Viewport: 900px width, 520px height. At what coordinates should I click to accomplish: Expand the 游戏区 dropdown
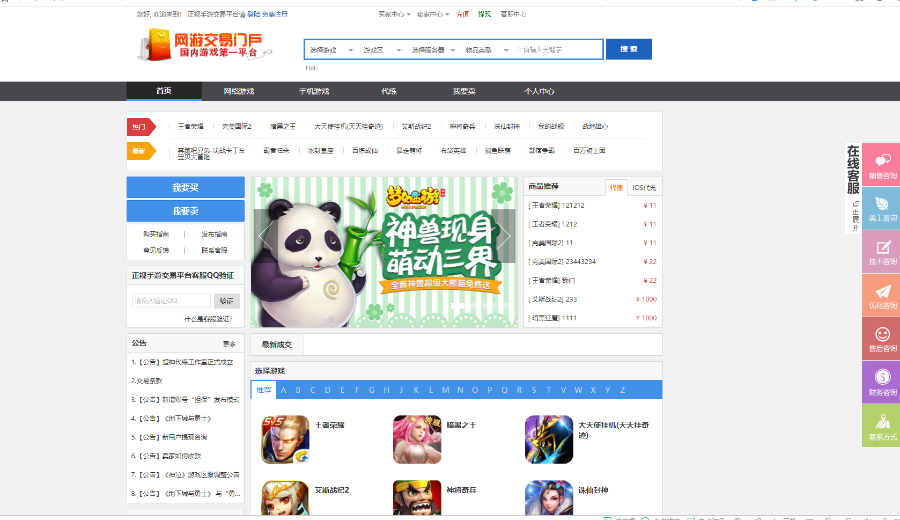(x=382, y=50)
